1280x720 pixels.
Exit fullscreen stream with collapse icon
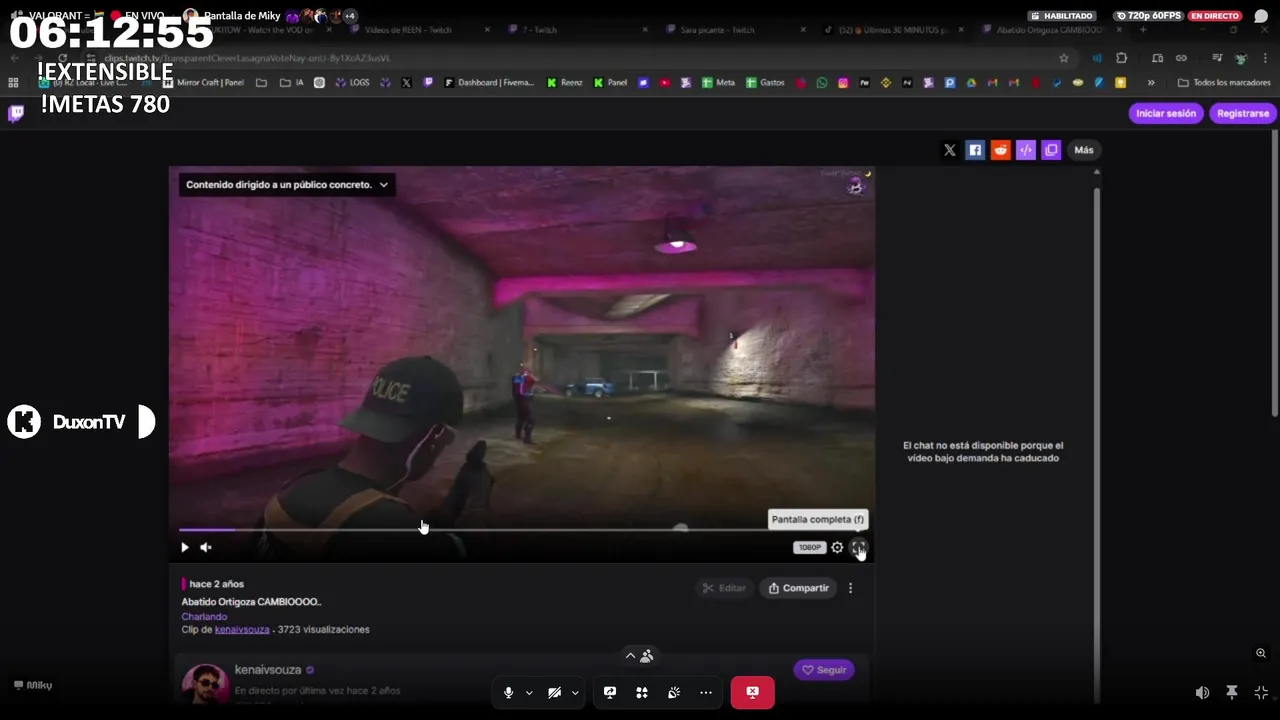tap(1261, 692)
